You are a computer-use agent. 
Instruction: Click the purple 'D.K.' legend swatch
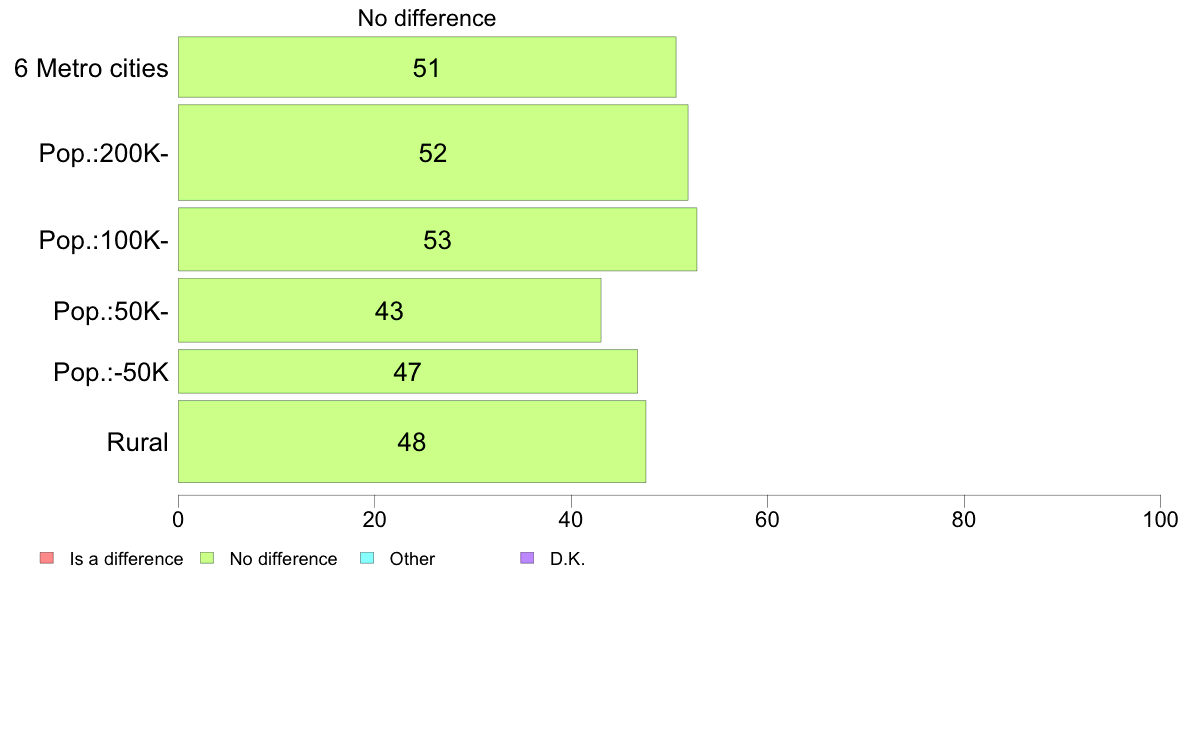[x=527, y=558]
